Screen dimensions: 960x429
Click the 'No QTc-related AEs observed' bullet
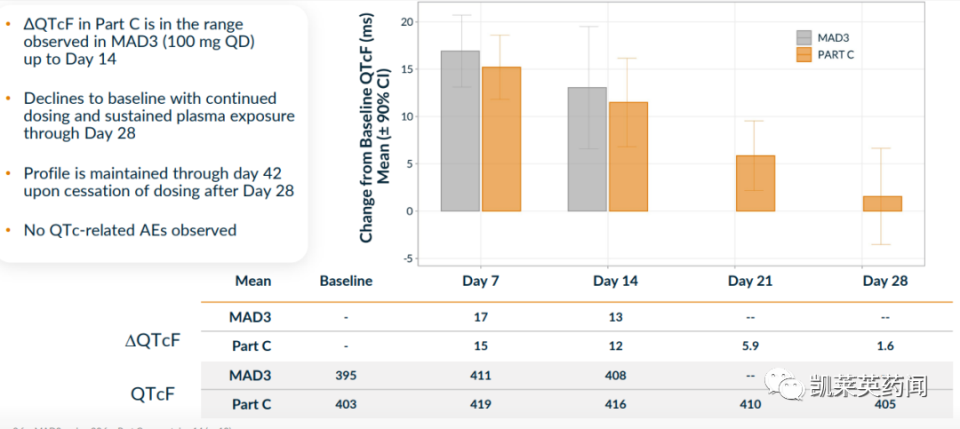pos(130,230)
